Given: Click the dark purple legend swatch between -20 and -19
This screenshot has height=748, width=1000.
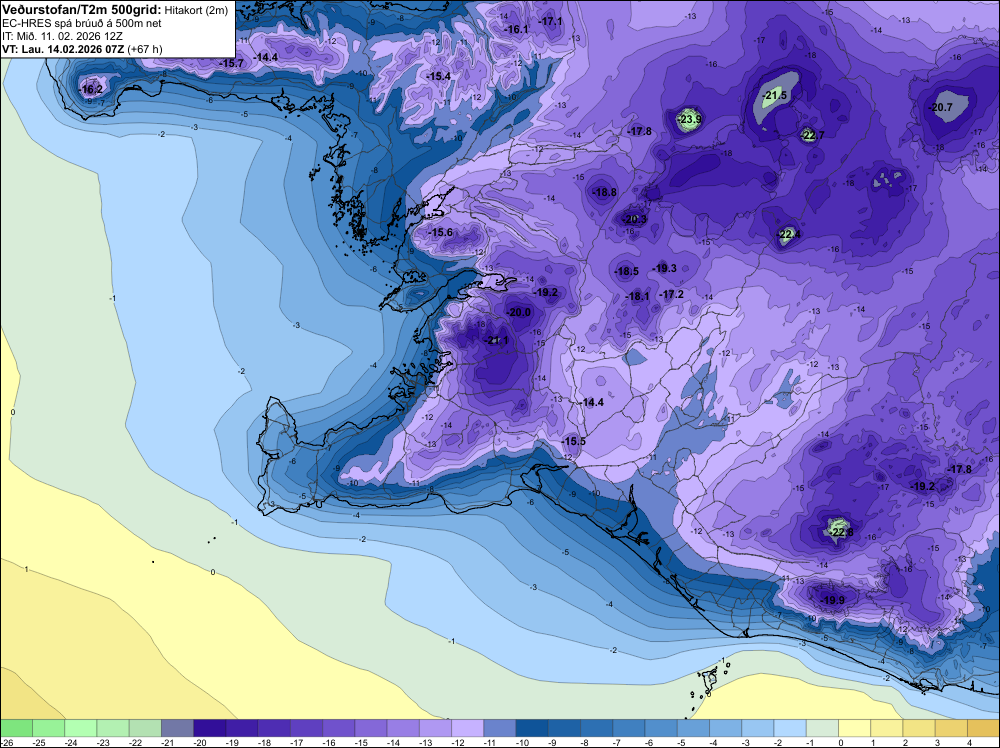Looking at the screenshot, I should coord(210,728).
